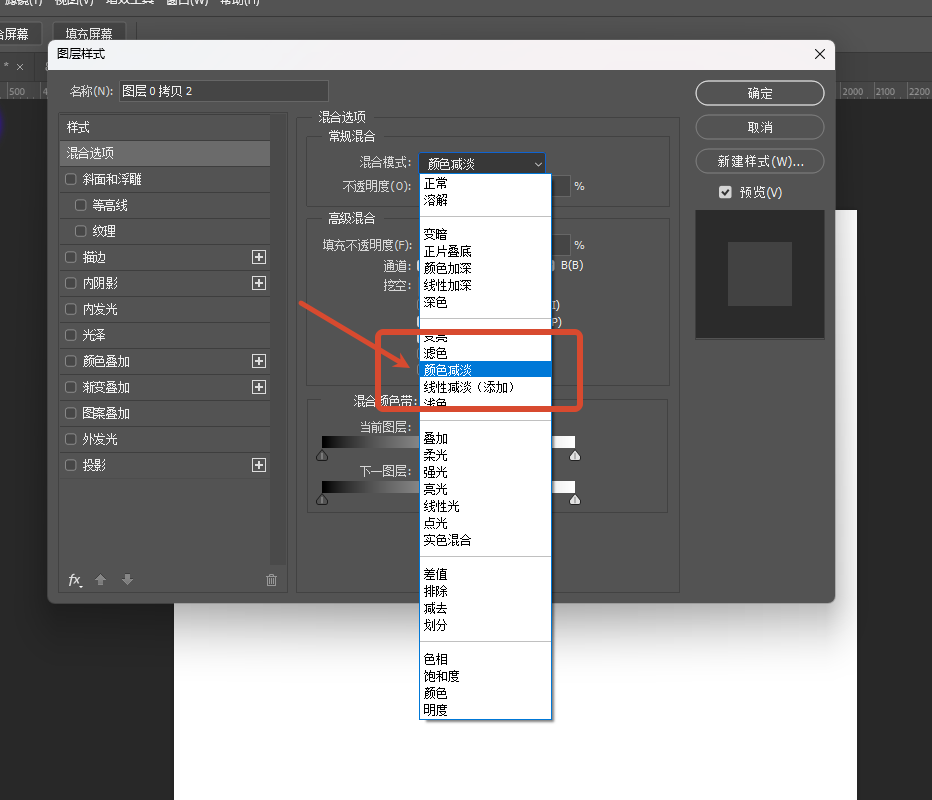Image resolution: width=932 pixels, height=800 pixels.
Task: Close the document tab with the x
Action: [x=20, y=67]
